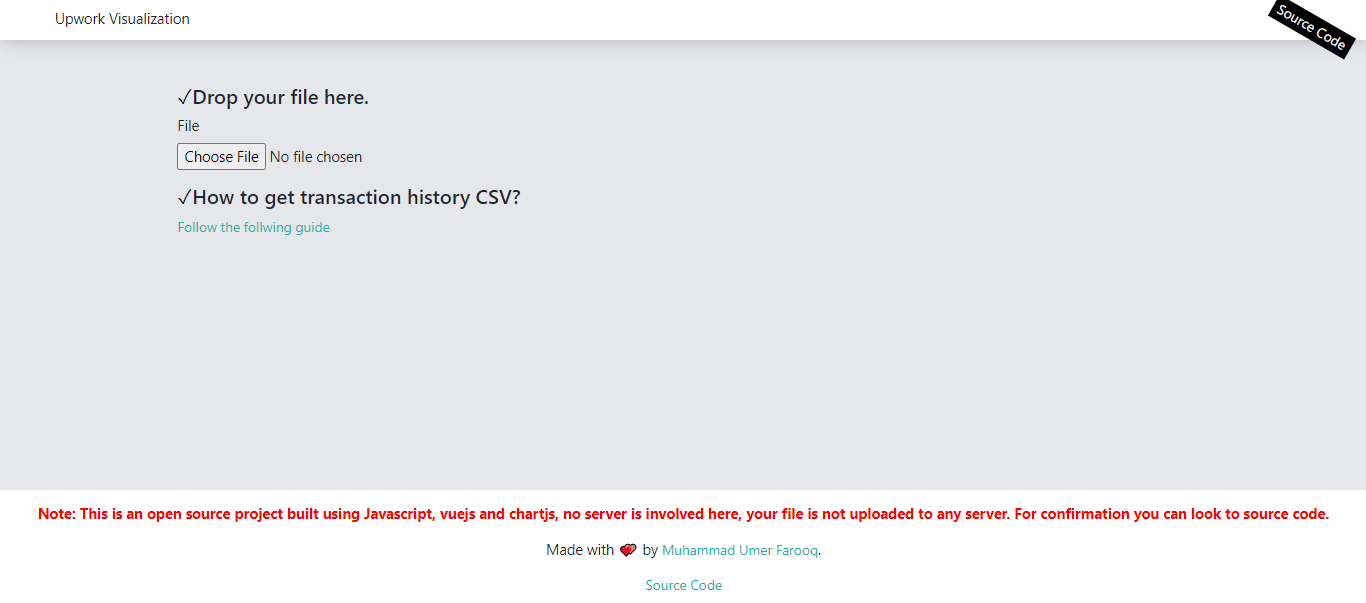Click the 'Note:' word starting the red notice
The image size is (1366, 603).
point(57,514)
